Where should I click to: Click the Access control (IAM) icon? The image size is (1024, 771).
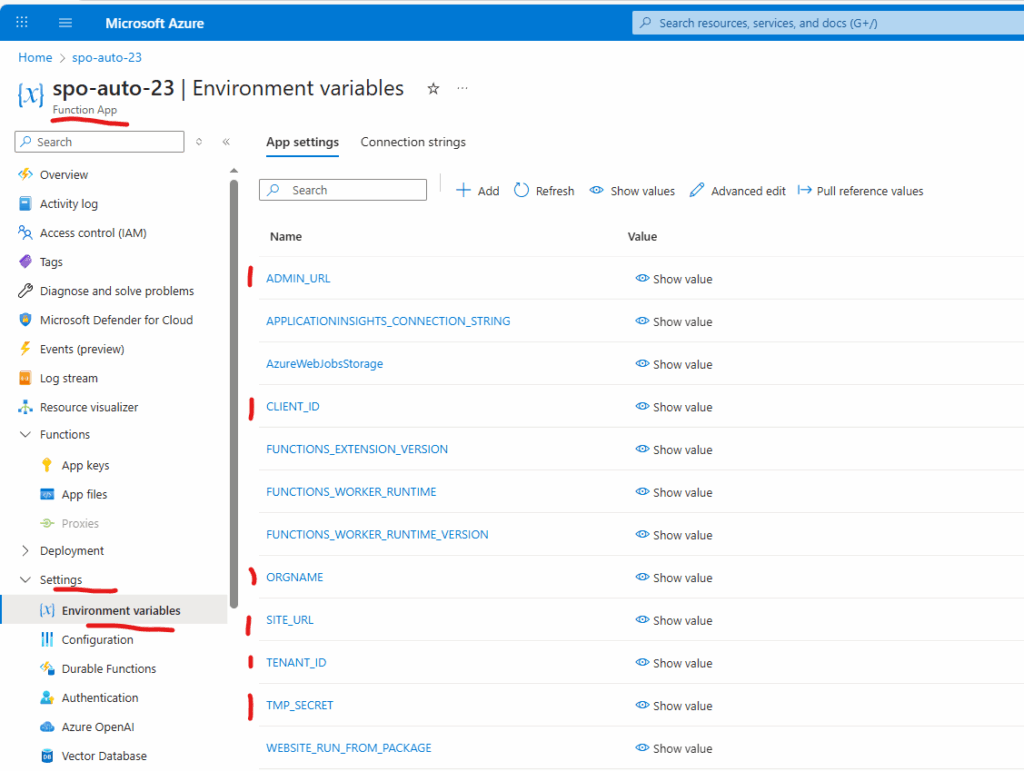[25, 232]
